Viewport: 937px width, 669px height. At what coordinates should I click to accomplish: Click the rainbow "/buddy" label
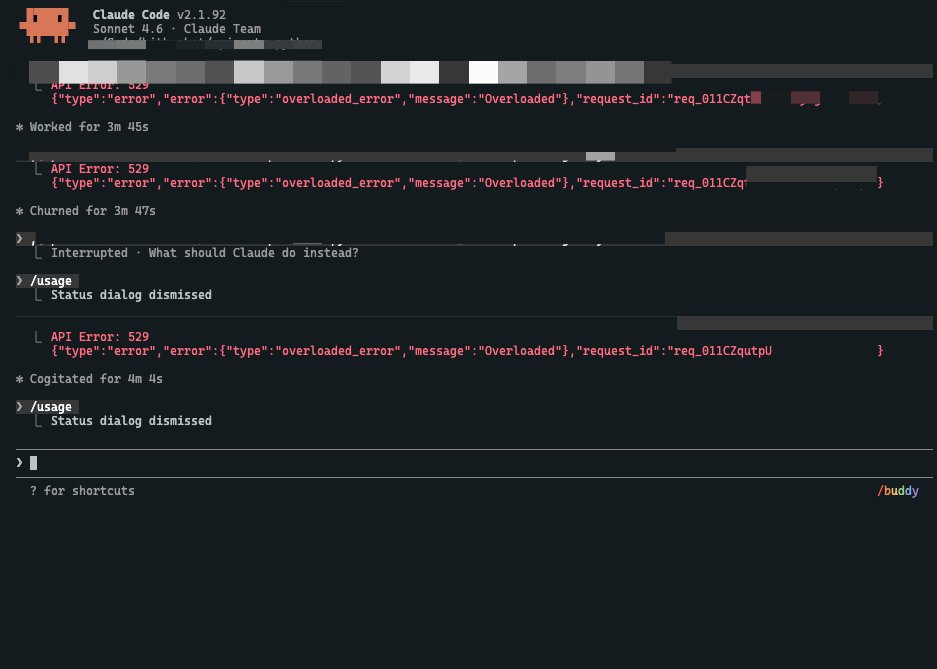point(898,491)
